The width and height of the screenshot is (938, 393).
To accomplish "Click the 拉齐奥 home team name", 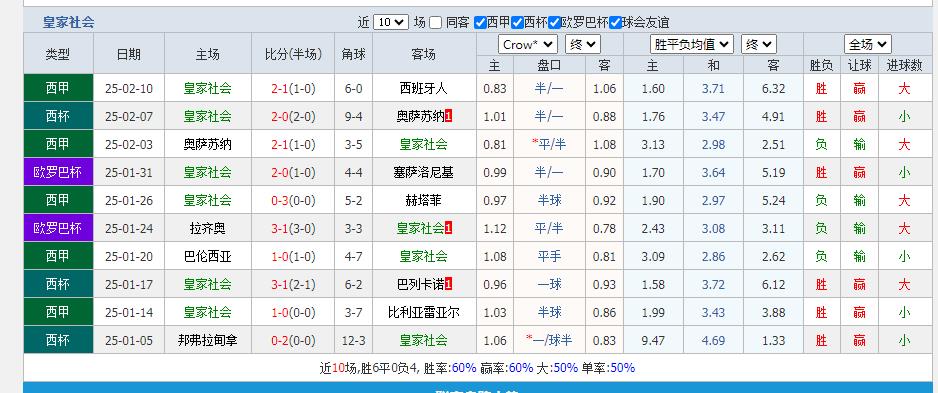I will click(208, 229).
